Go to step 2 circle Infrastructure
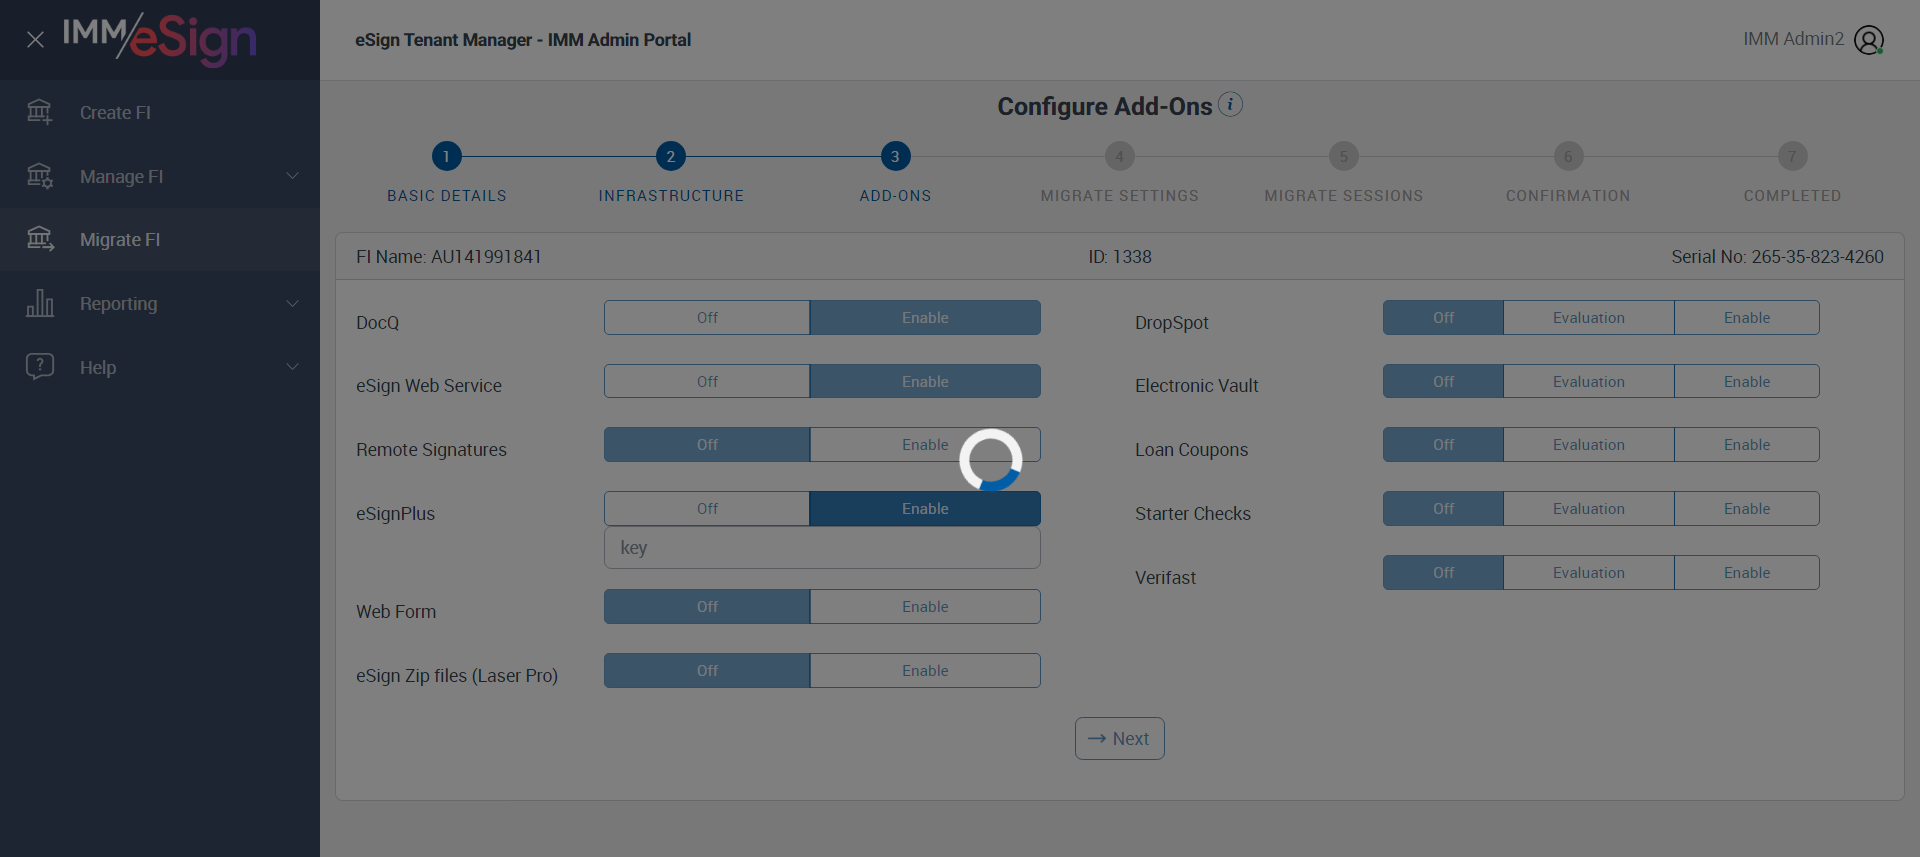Image resolution: width=1920 pixels, height=857 pixels. [x=670, y=156]
